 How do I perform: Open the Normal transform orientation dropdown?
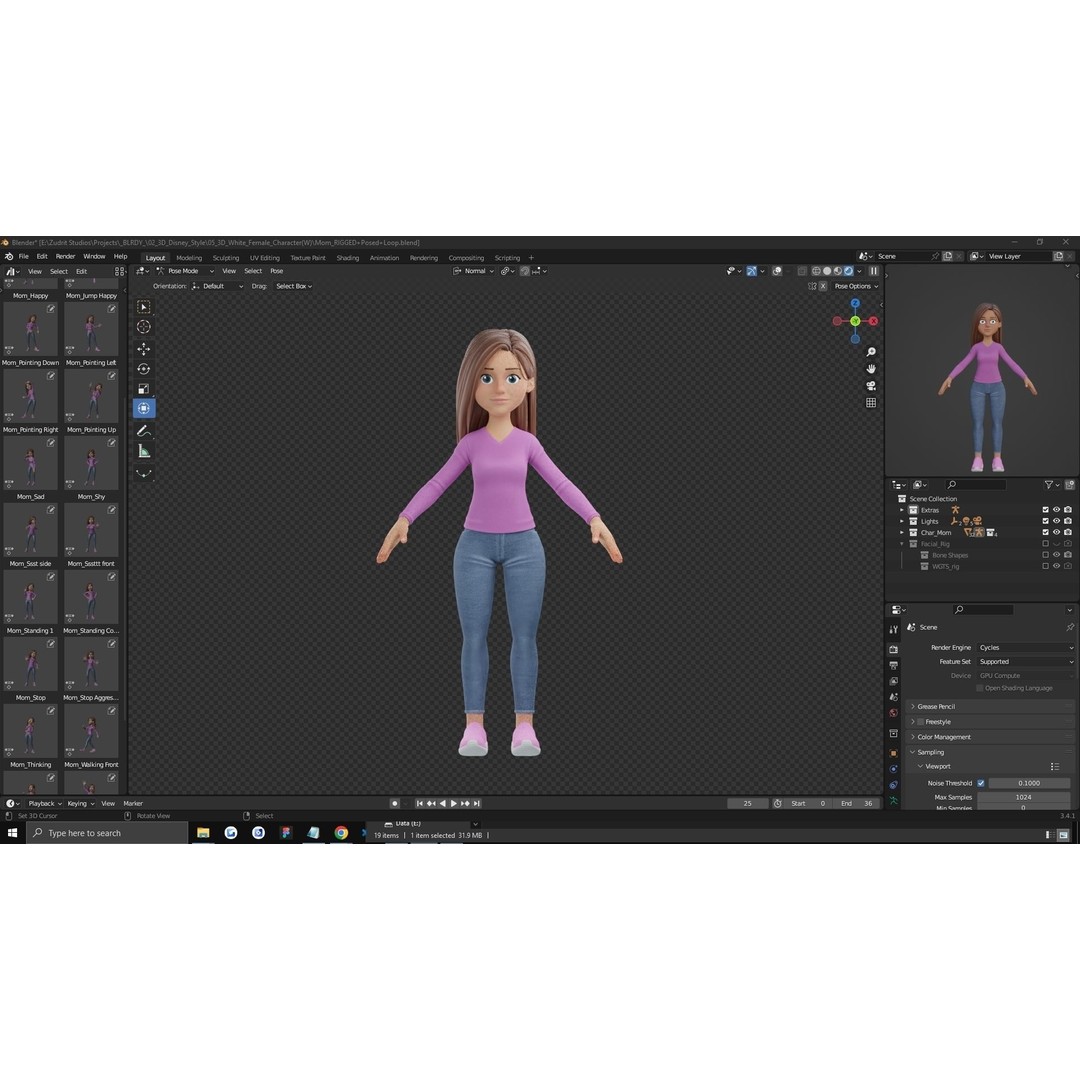474,271
